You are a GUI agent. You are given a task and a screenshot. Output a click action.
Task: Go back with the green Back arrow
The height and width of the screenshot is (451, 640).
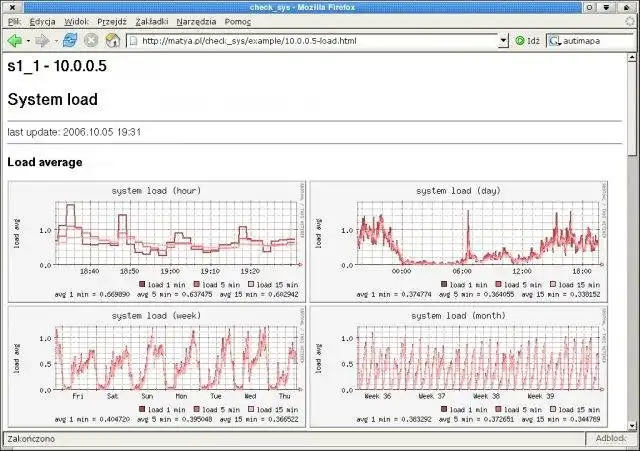(15, 40)
